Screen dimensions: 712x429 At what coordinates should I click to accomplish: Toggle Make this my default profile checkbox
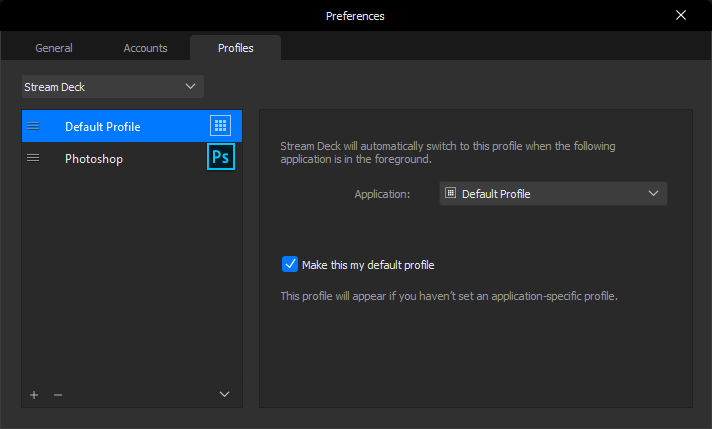point(290,264)
